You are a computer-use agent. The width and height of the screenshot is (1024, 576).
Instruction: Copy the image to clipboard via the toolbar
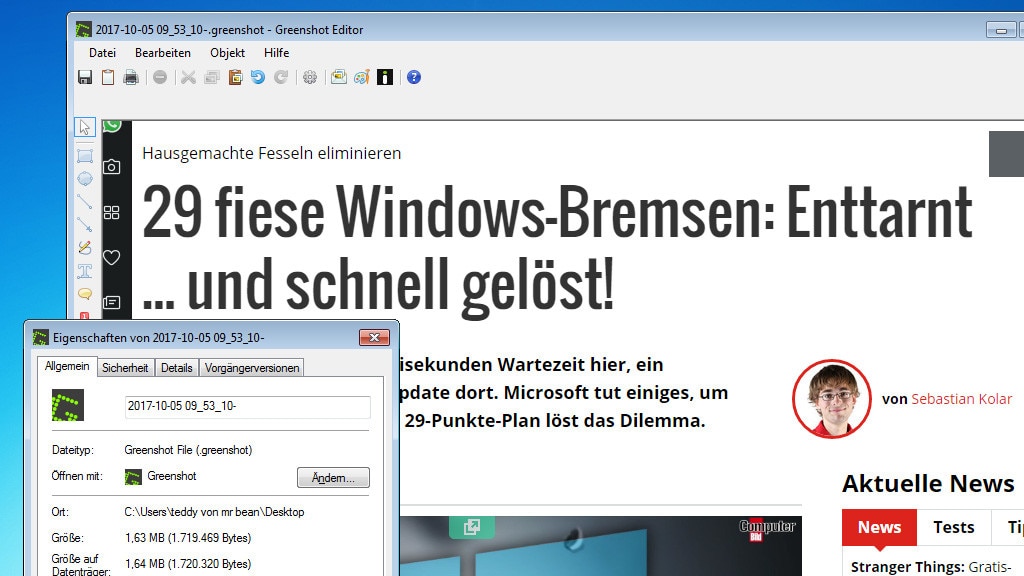108,77
